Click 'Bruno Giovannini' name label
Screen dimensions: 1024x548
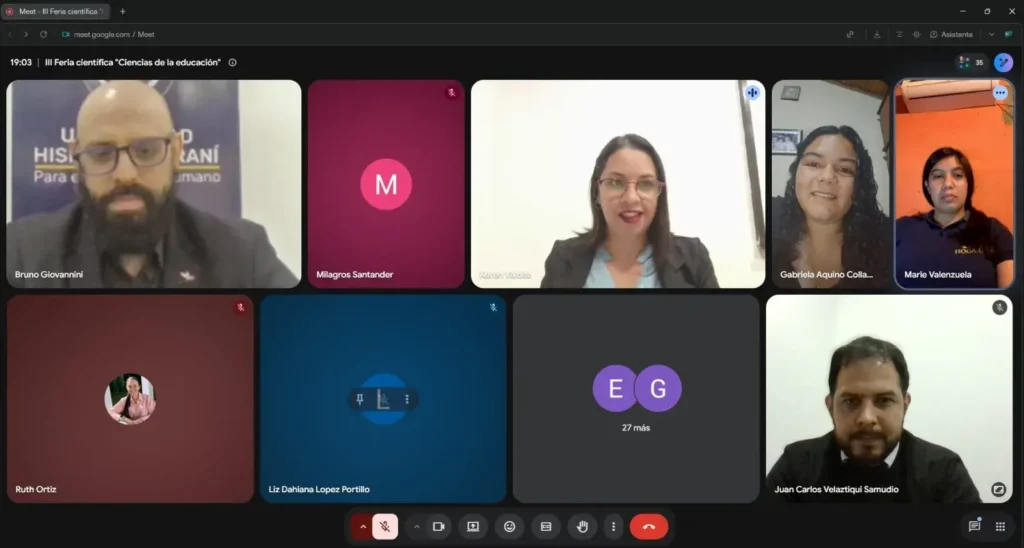coord(49,275)
